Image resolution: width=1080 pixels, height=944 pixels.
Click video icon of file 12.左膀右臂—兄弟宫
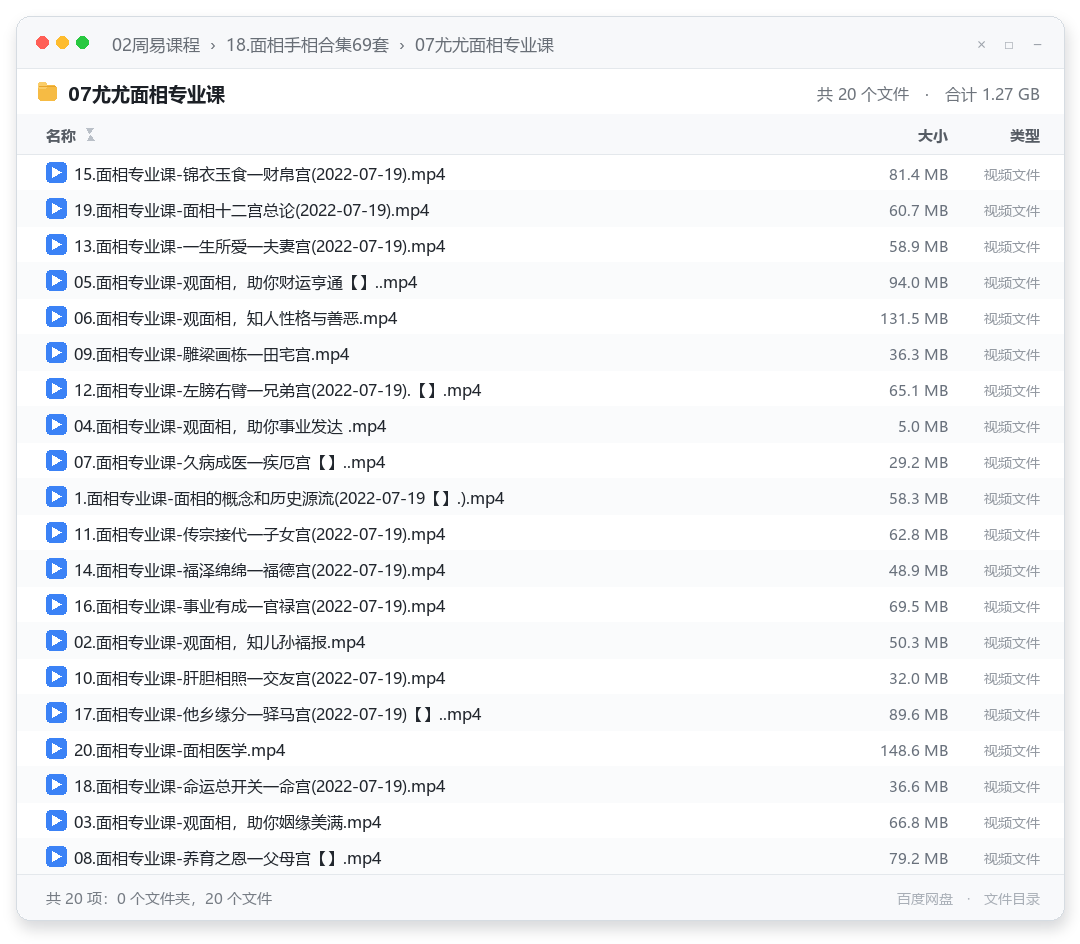point(56,388)
